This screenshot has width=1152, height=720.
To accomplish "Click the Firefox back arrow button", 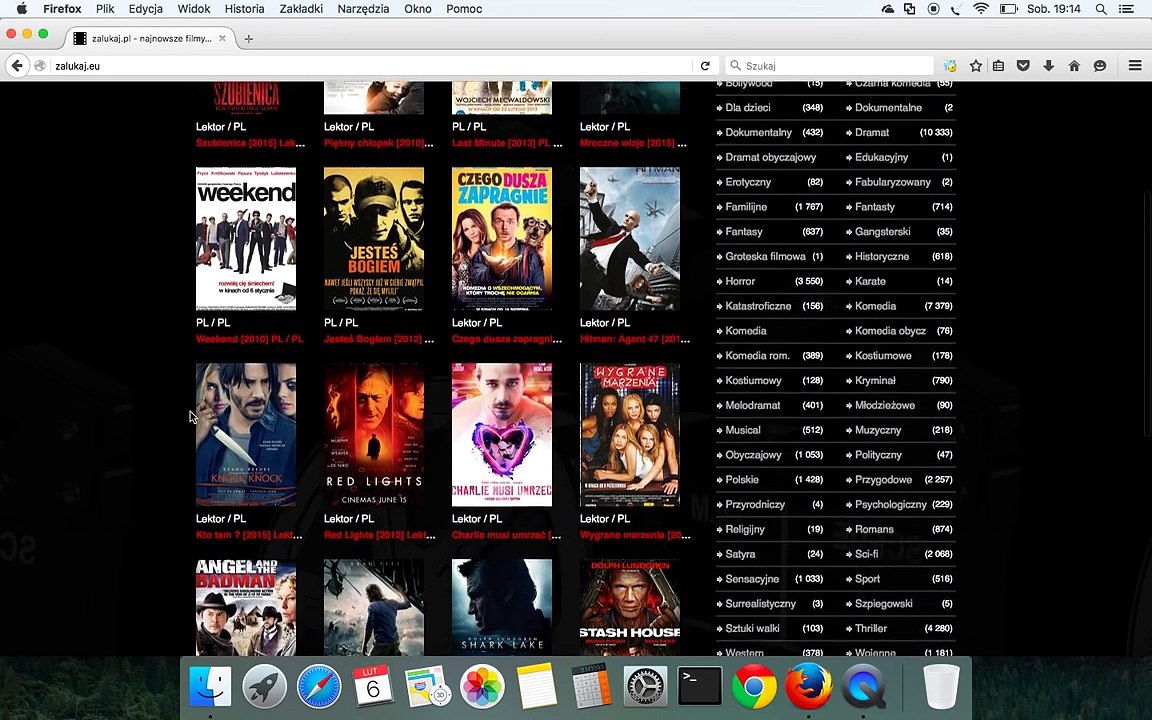I will click(x=17, y=65).
